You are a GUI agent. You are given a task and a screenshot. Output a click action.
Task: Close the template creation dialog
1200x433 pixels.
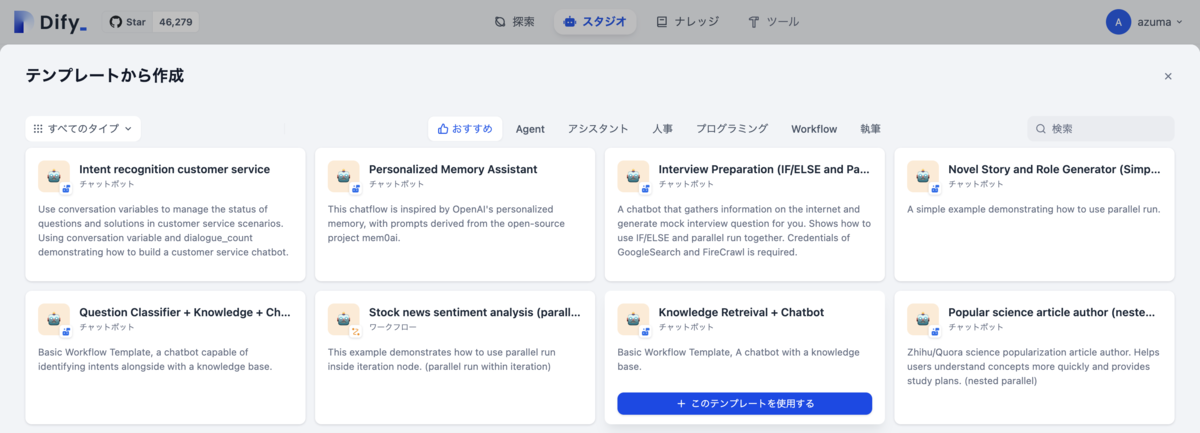coord(1168,76)
